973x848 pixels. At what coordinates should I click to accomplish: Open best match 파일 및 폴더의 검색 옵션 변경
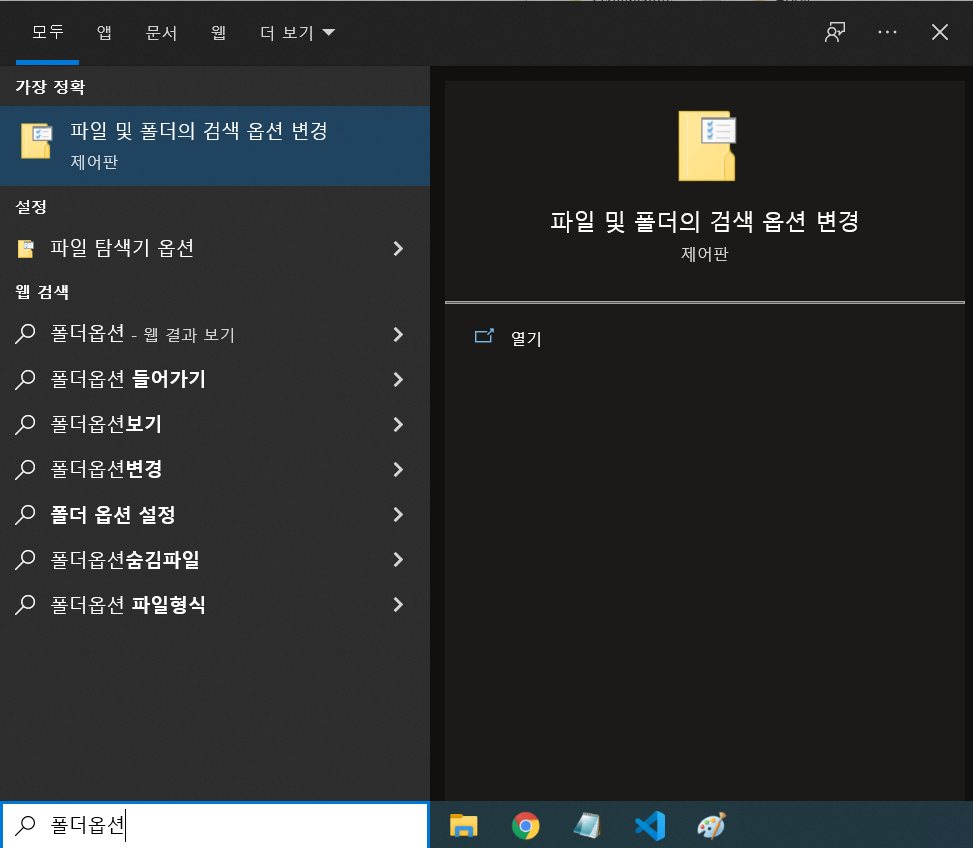pos(215,146)
